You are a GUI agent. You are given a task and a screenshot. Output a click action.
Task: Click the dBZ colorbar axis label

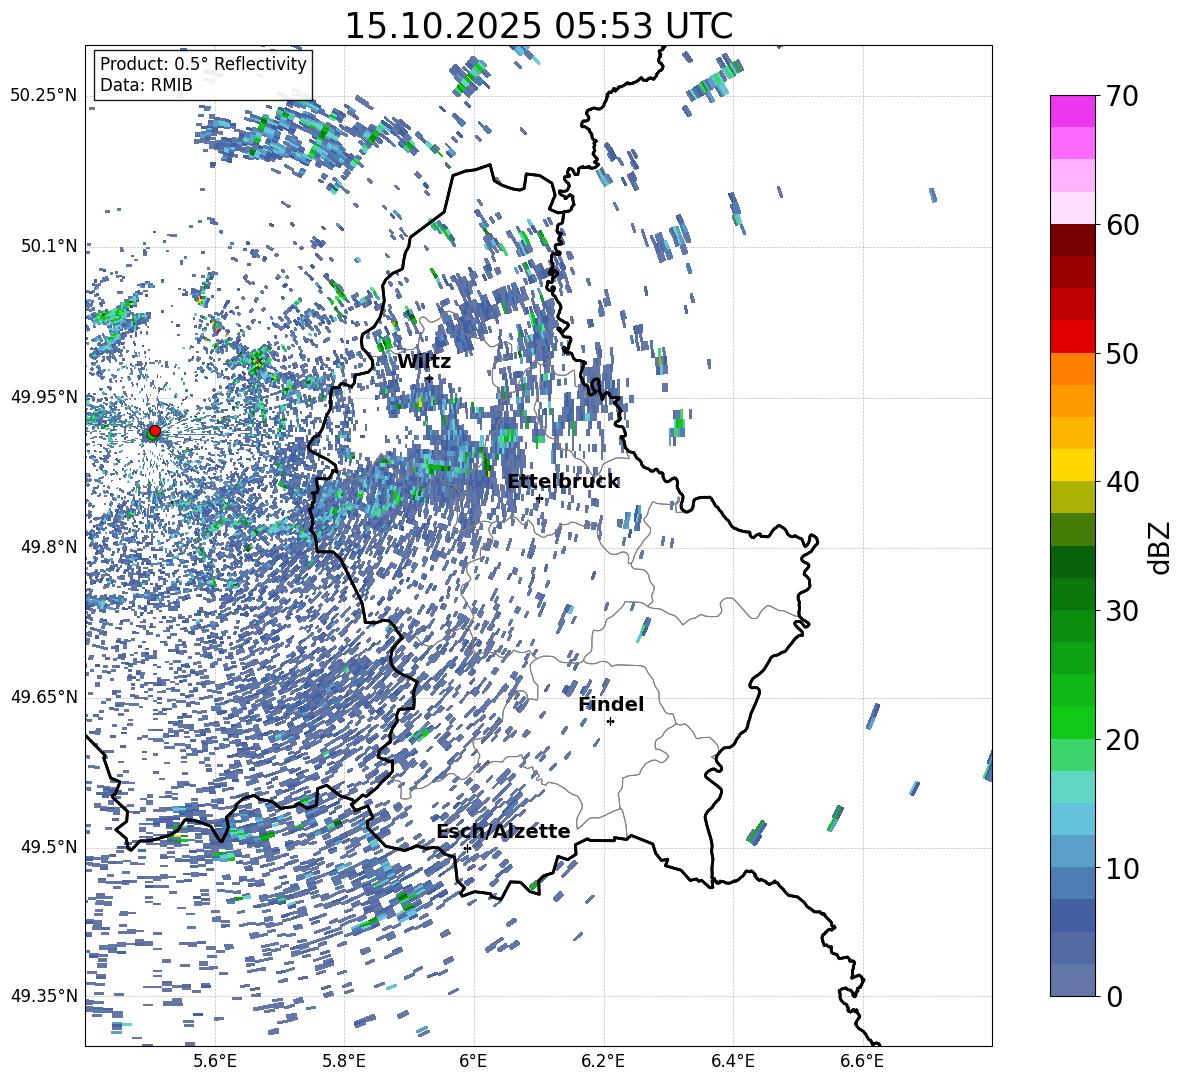1160,547
